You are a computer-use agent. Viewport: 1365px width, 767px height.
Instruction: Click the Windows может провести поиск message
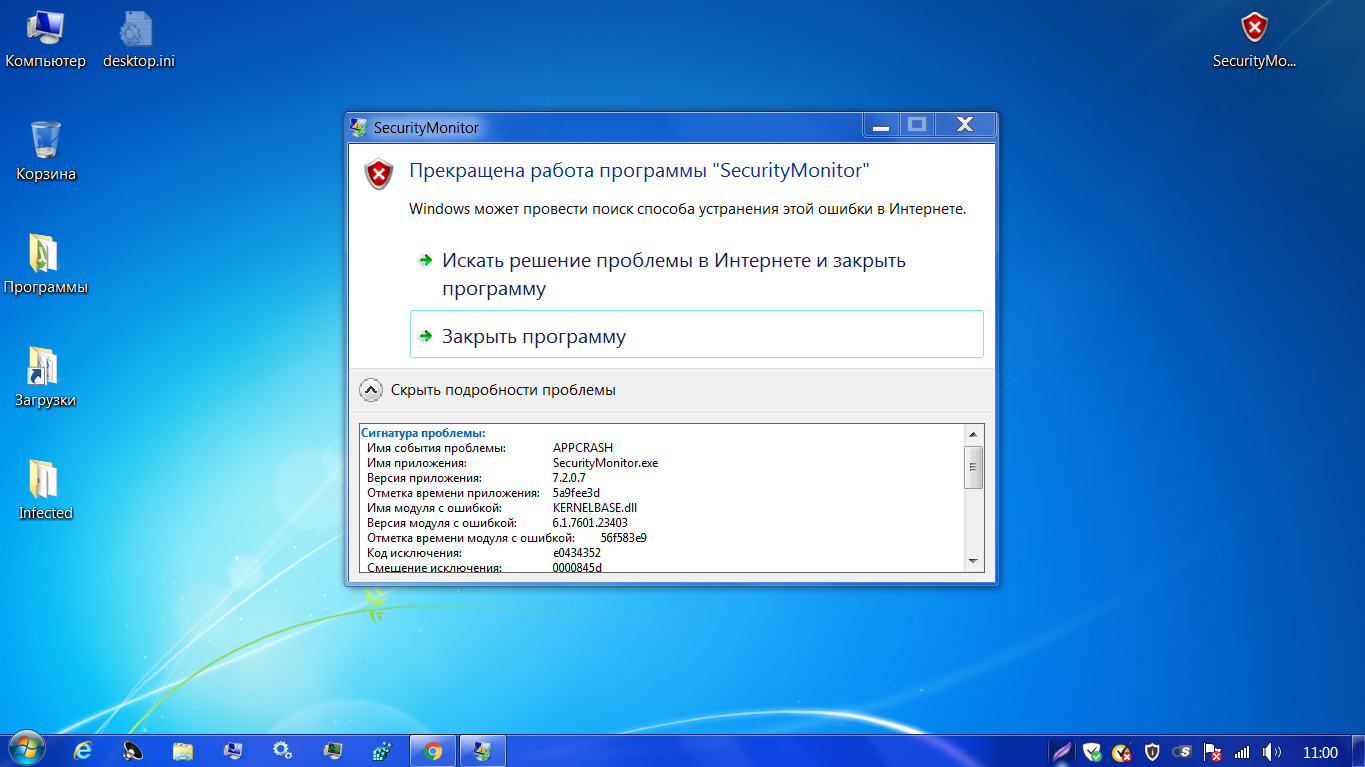click(688, 209)
